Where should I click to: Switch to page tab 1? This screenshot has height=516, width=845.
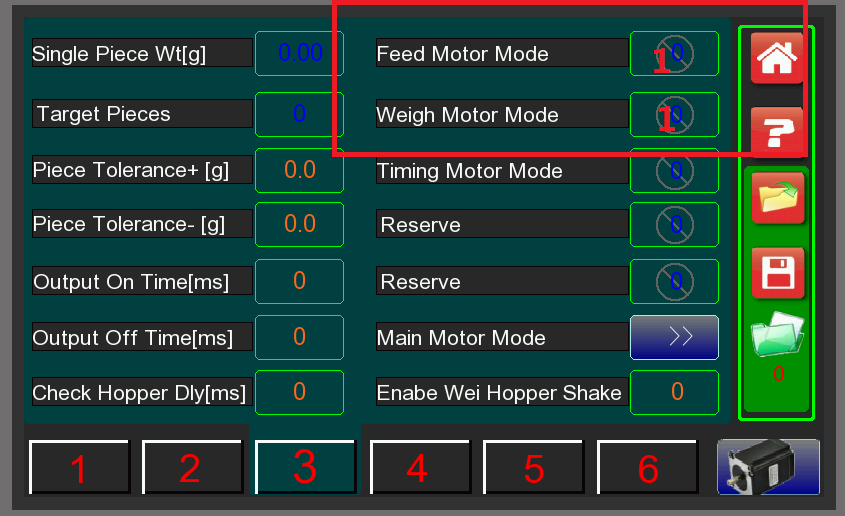tap(79, 468)
